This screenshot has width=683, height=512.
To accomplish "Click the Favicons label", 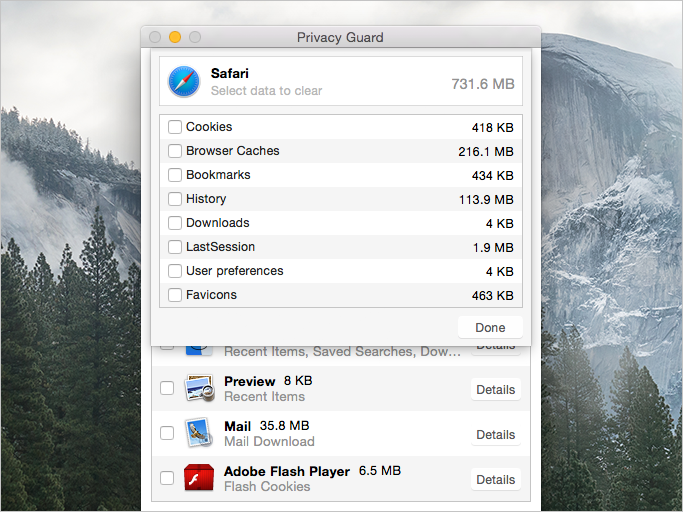I will click(211, 295).
